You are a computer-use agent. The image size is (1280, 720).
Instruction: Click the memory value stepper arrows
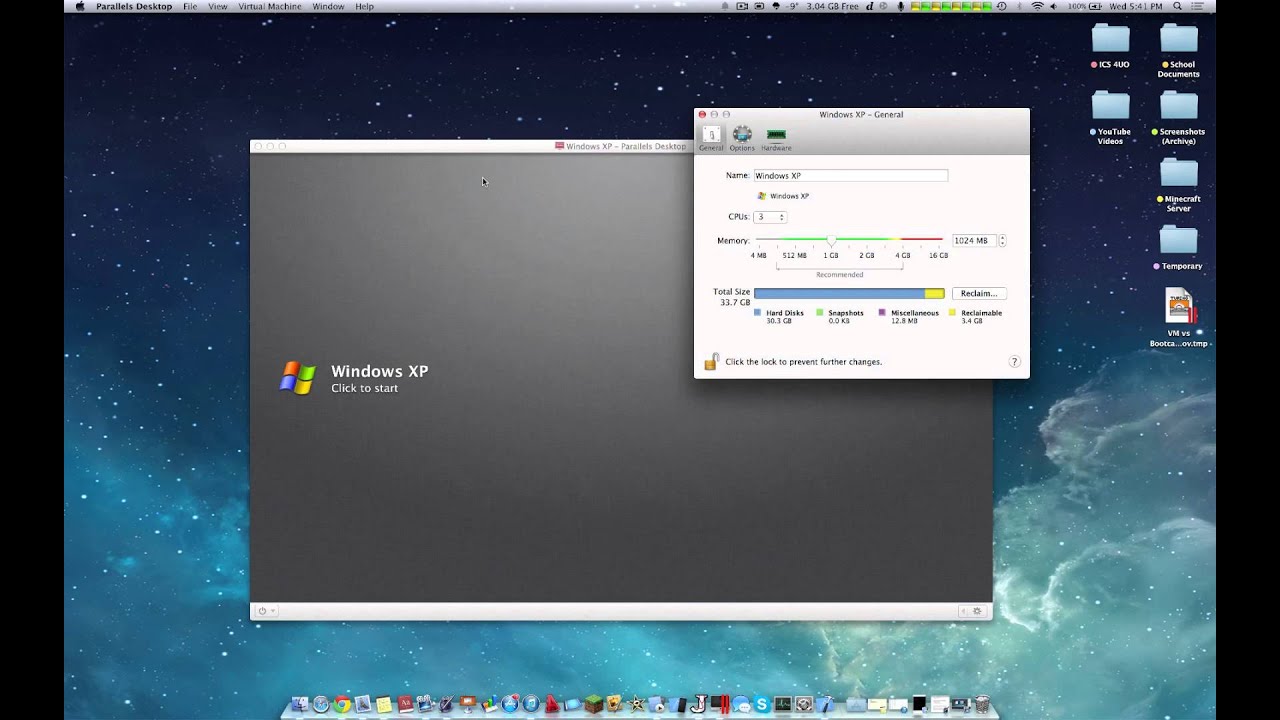1002,241
